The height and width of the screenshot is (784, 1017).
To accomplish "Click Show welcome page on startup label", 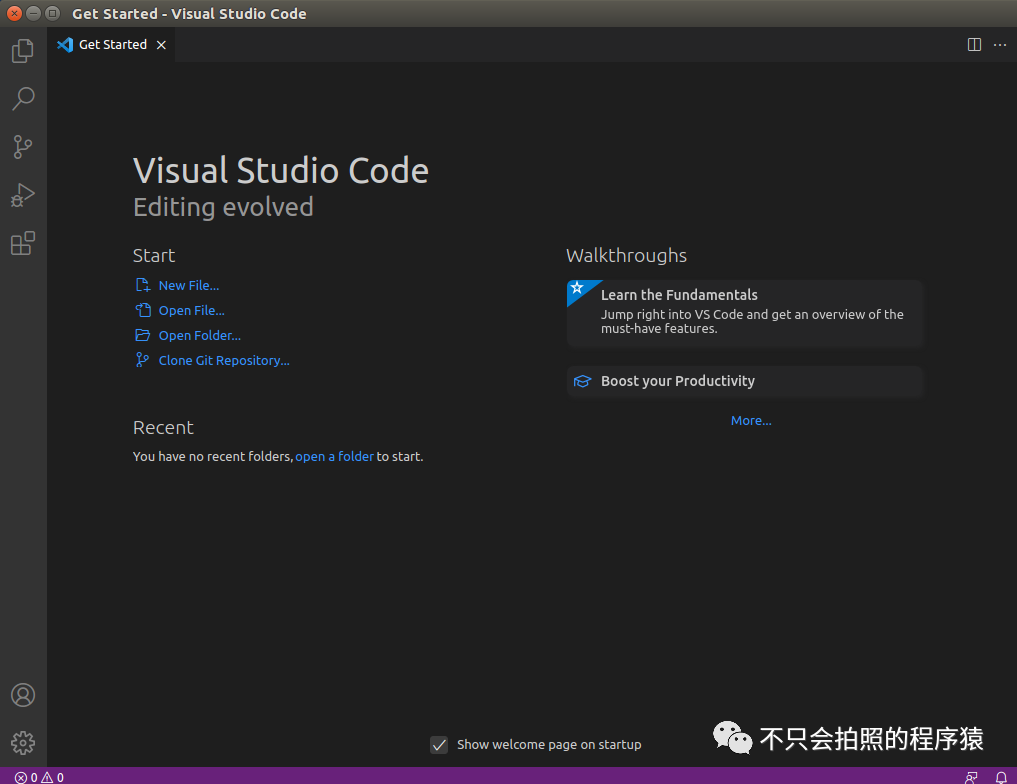I will (549, 744).
